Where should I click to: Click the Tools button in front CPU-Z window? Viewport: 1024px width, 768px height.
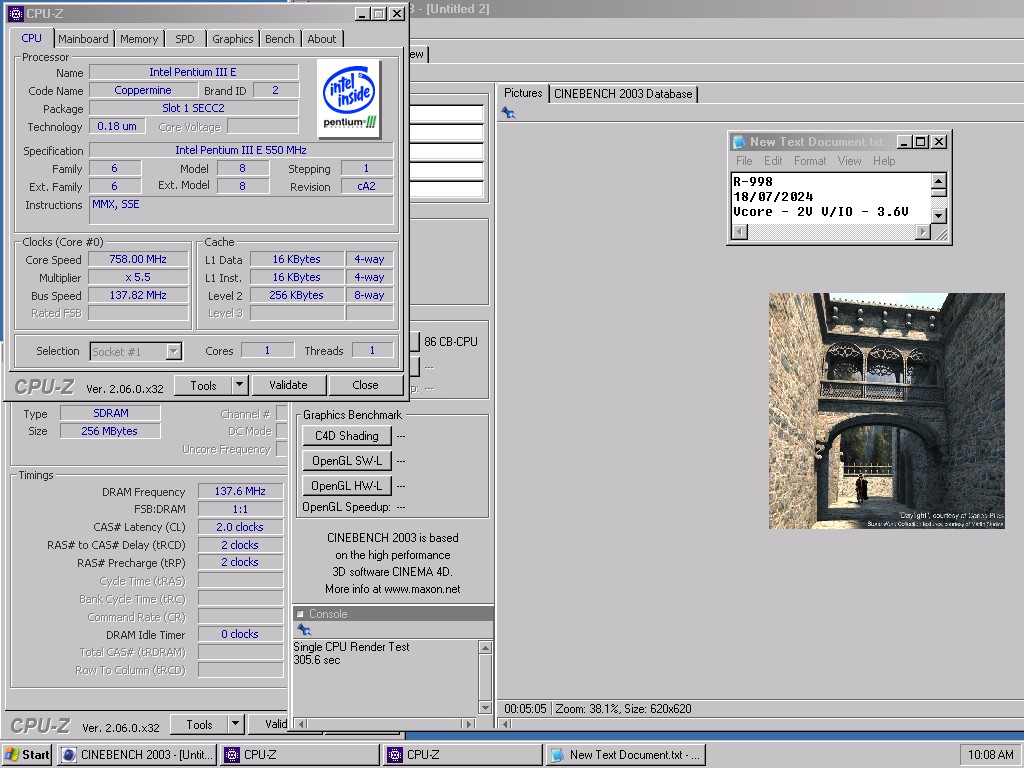(203, 385)
